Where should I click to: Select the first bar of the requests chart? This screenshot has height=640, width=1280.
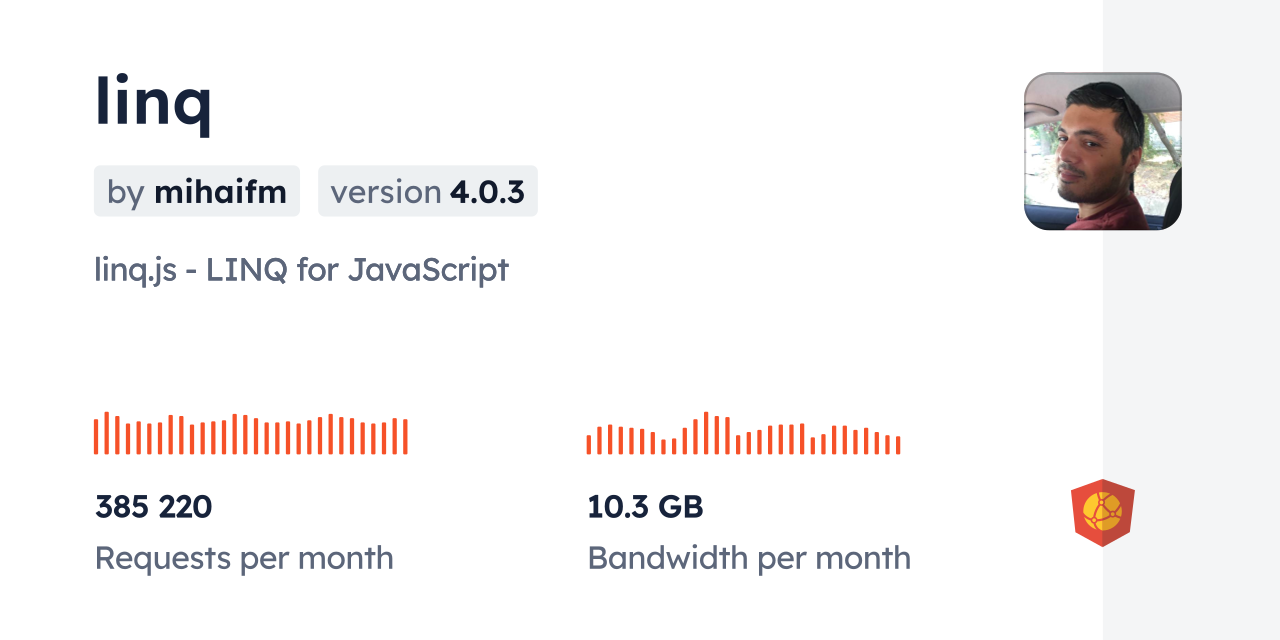click(96, 437)
